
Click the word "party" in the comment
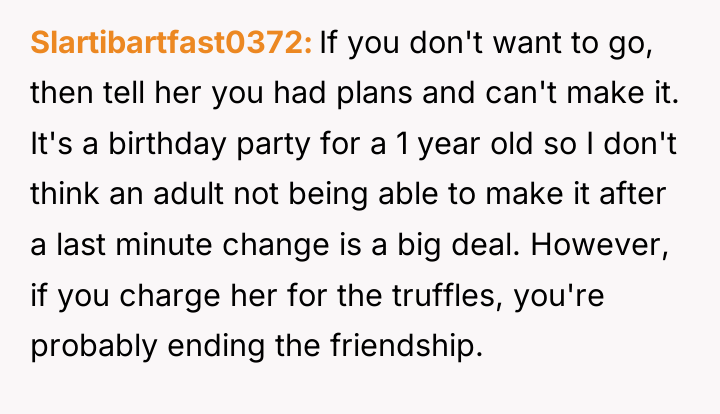pos(273,144)
